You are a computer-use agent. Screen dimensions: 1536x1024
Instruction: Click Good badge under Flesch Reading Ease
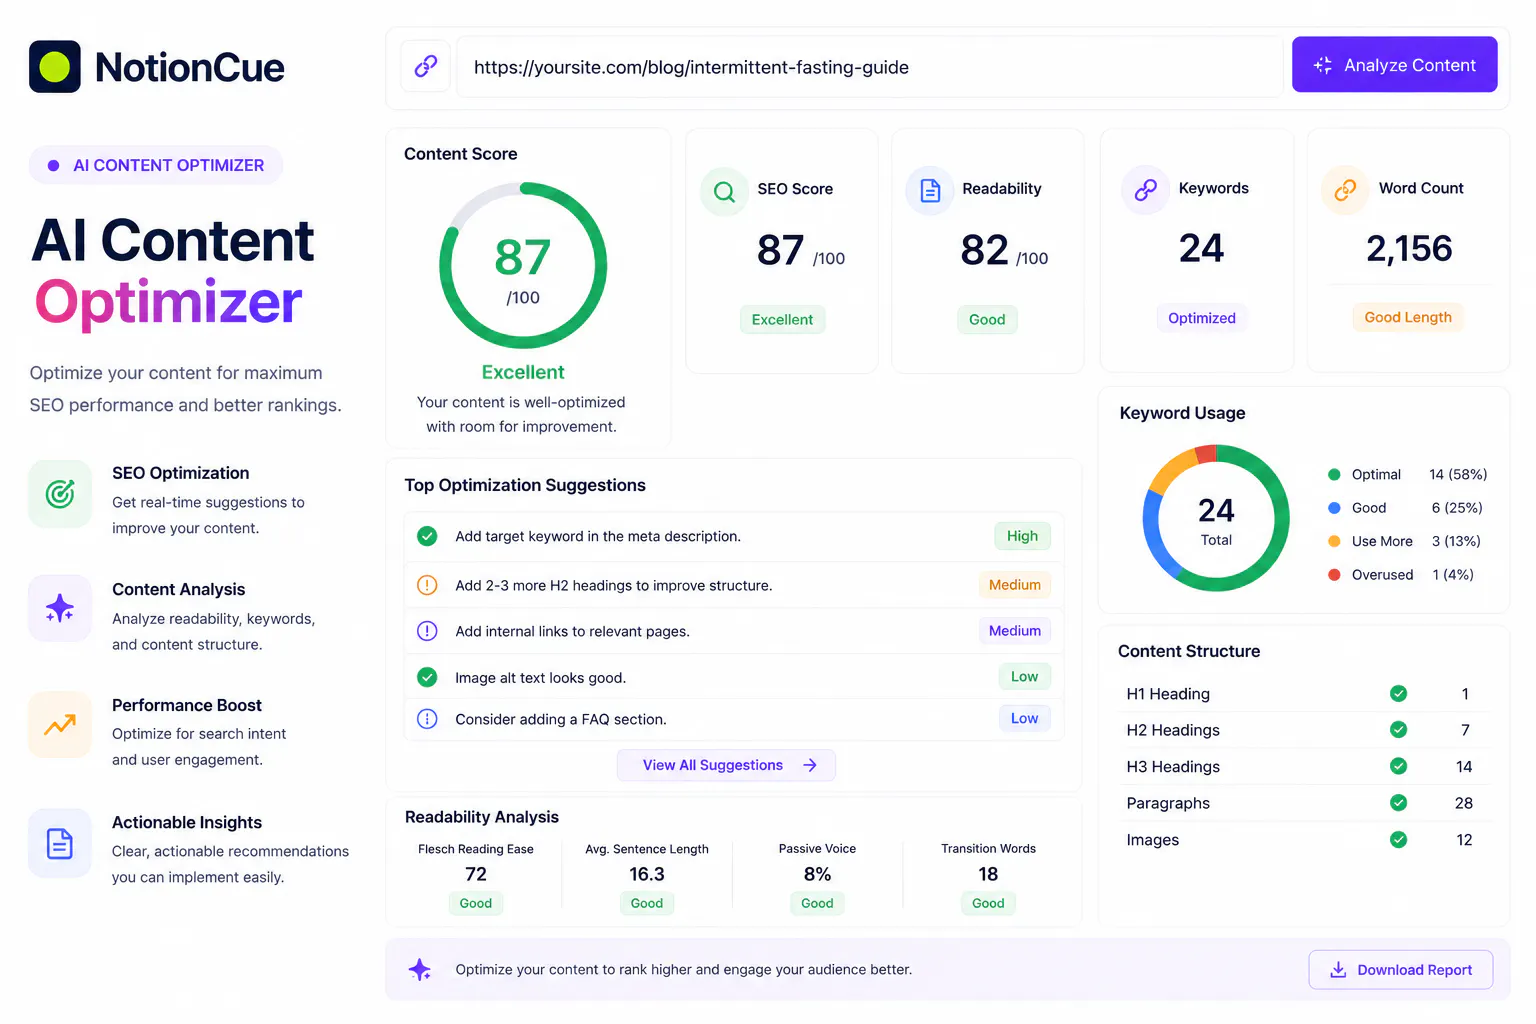pyautogui.click(x=476, y=903)
